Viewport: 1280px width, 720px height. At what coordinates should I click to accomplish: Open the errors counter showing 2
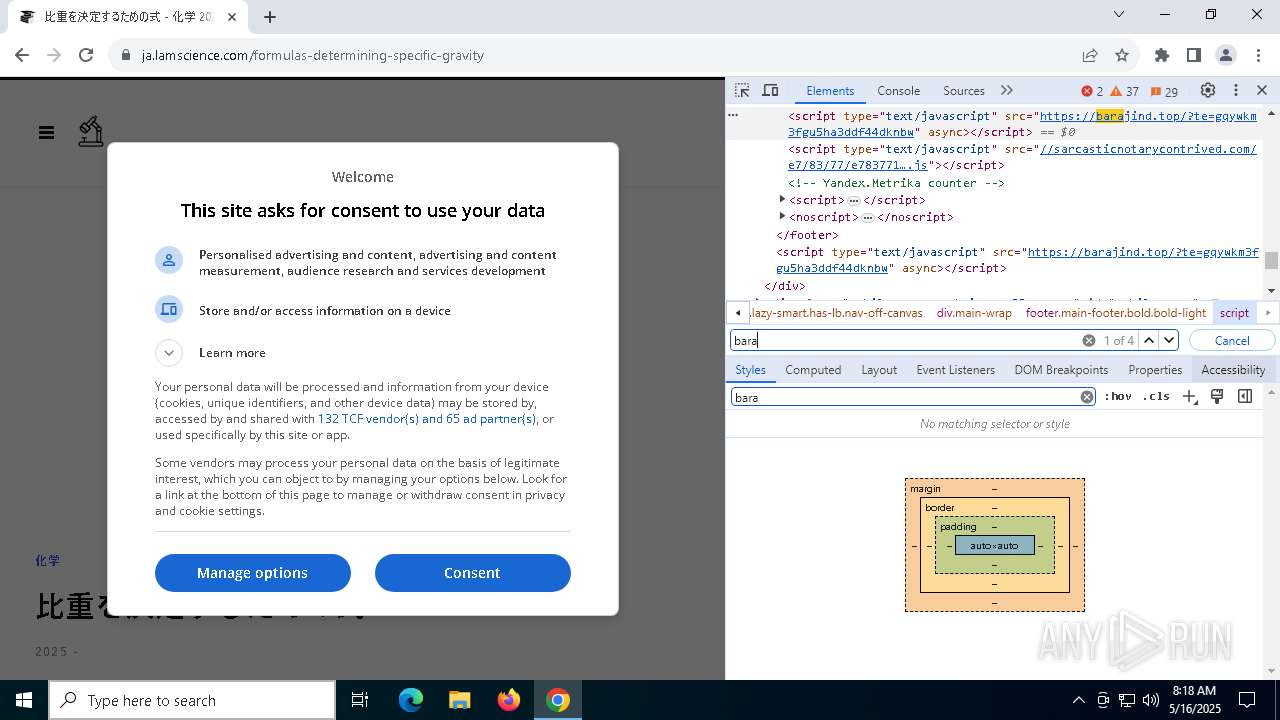pyautogui.click(x=1092, y=91)
